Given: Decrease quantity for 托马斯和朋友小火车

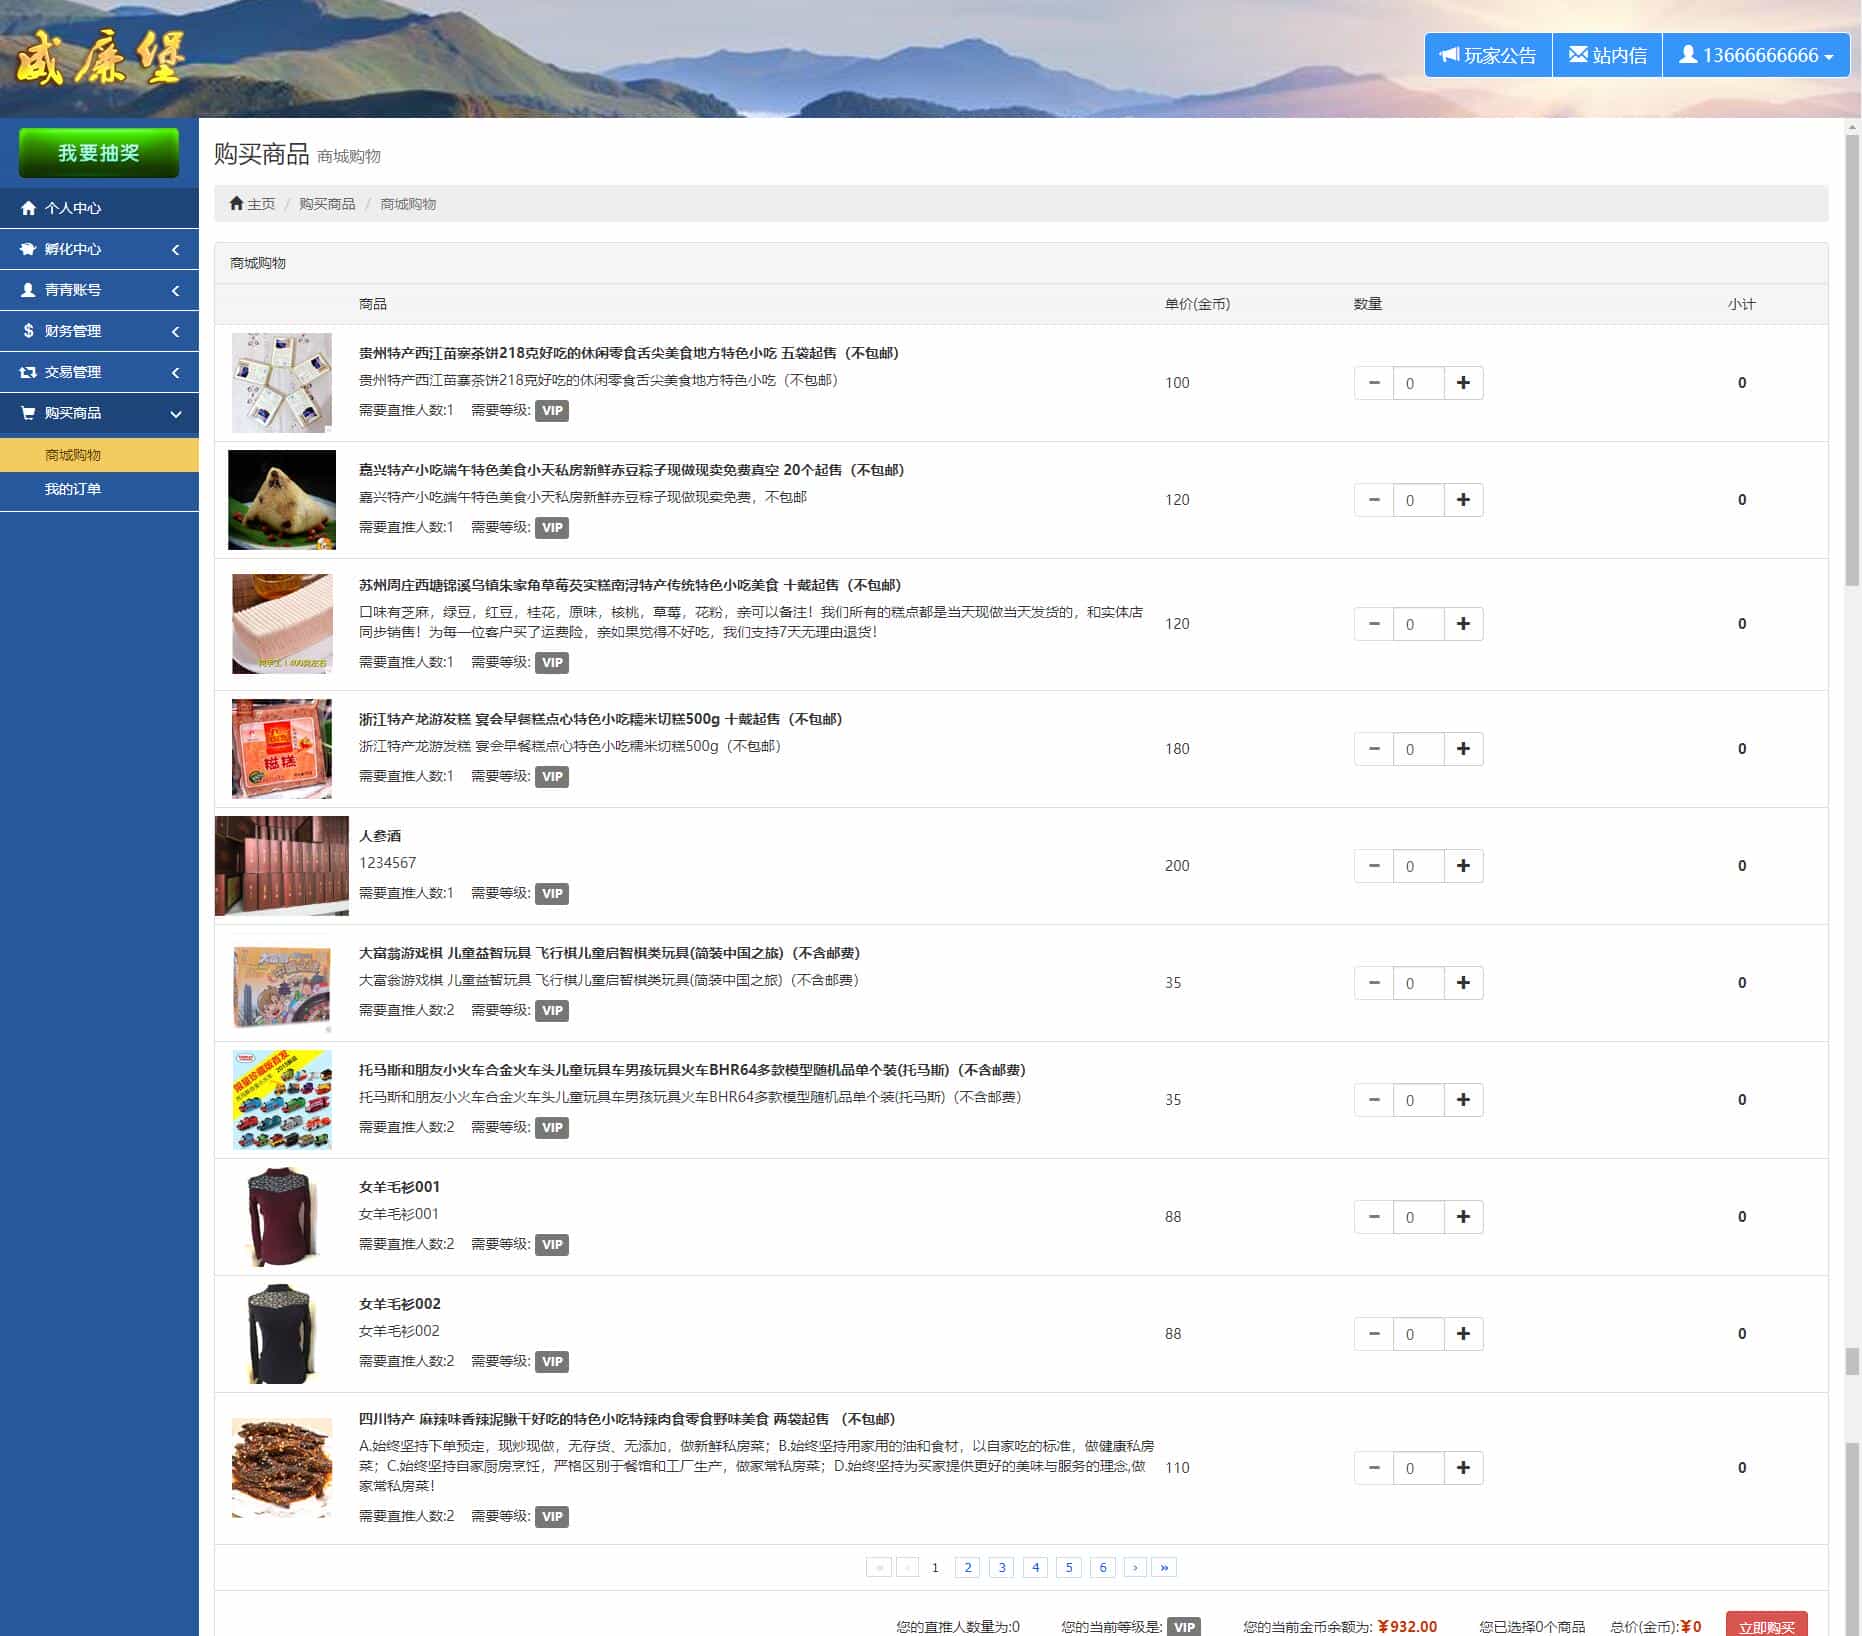Looking at the screenshot, I should point(1374,1100).
